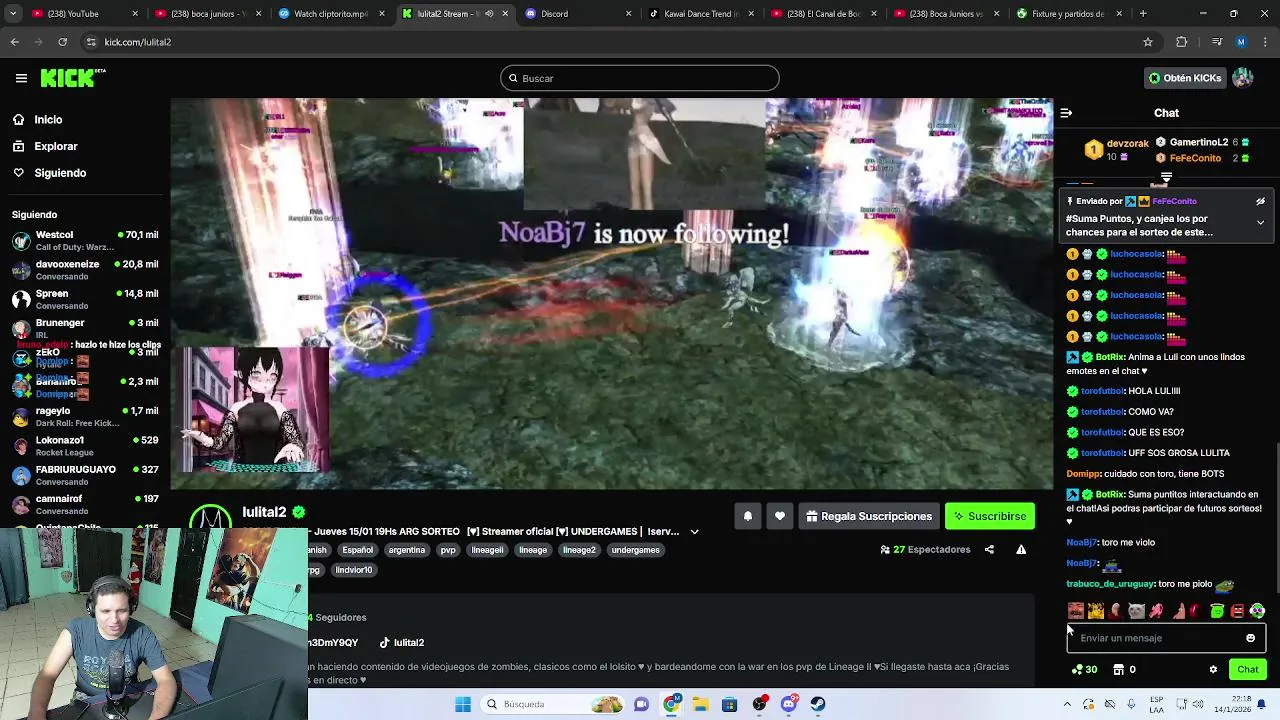Open Steam from the taskbar
Viewport: 1280px width, 720px height.
817,704
